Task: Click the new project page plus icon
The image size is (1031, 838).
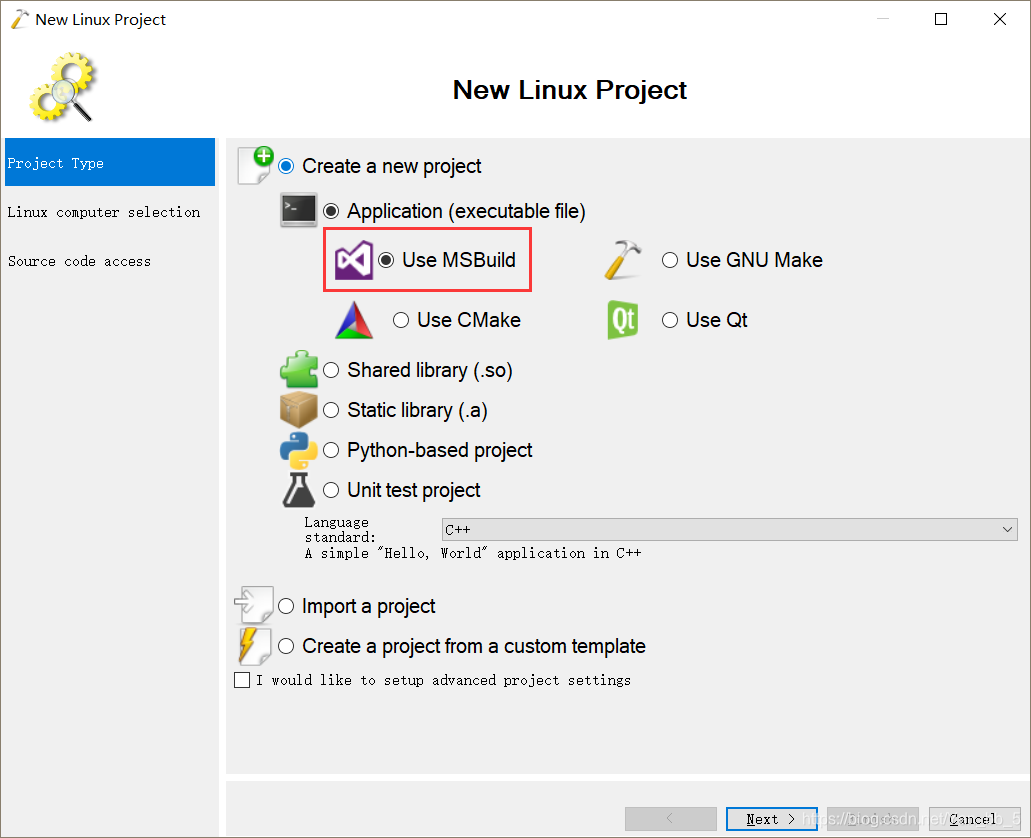Action: click(256, 165)
